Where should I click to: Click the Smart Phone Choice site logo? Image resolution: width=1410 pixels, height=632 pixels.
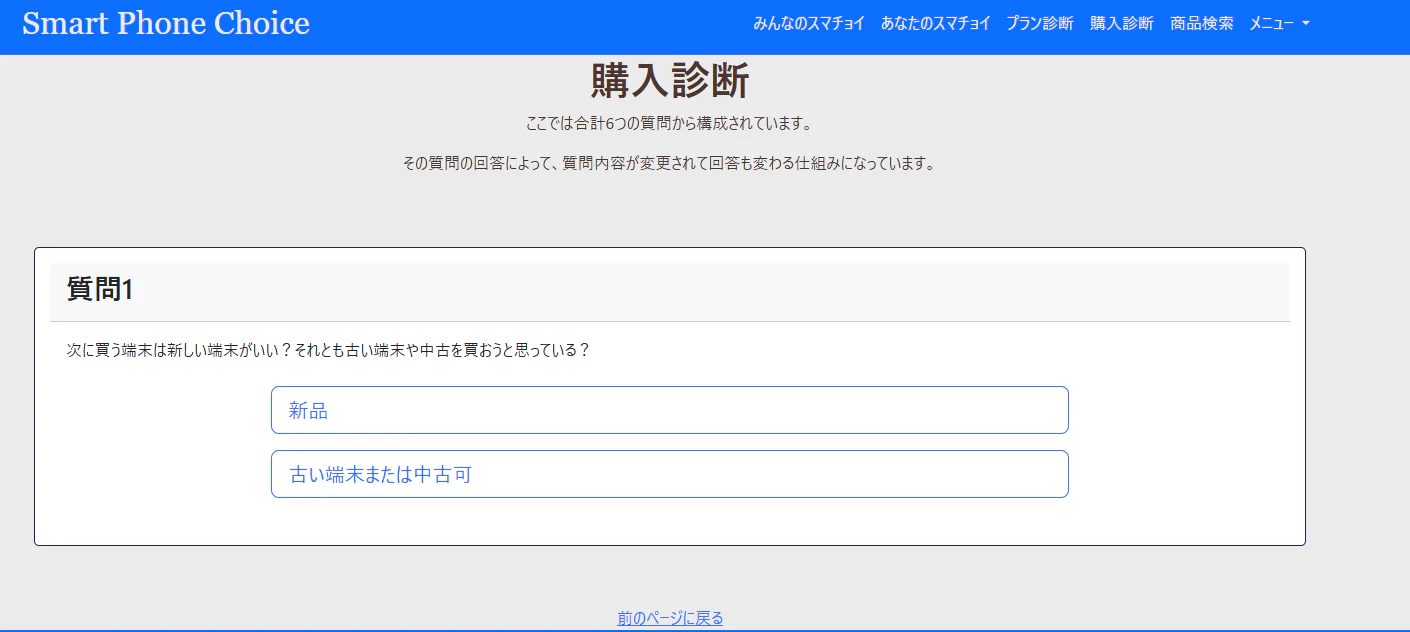[166, 23]
